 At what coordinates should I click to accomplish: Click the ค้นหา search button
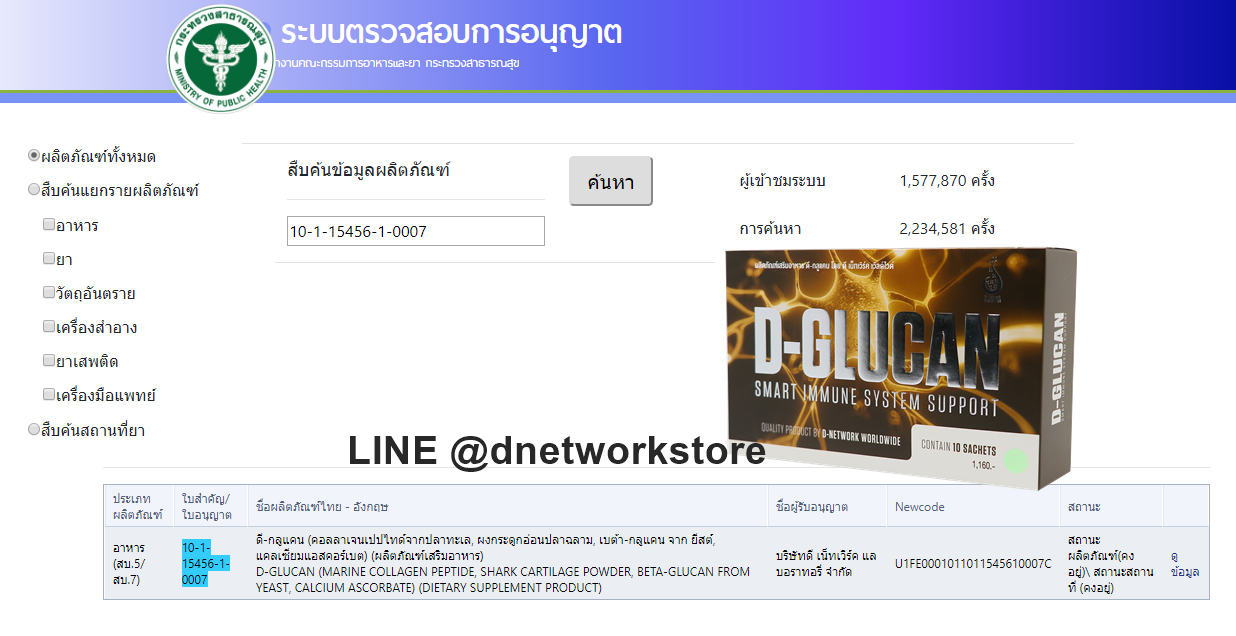click(611, 181)
